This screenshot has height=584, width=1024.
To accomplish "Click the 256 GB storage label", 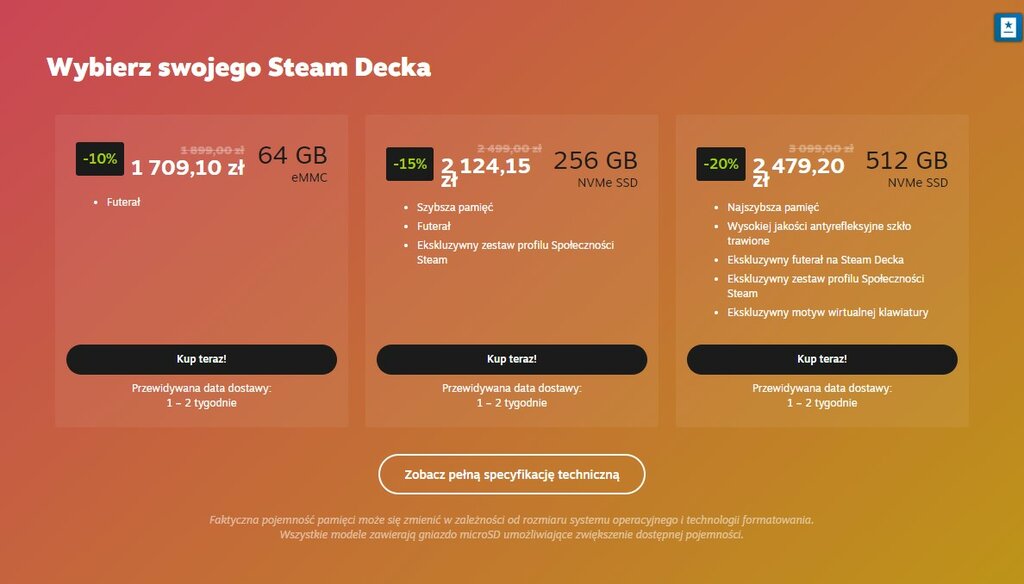I will point(595,161).
